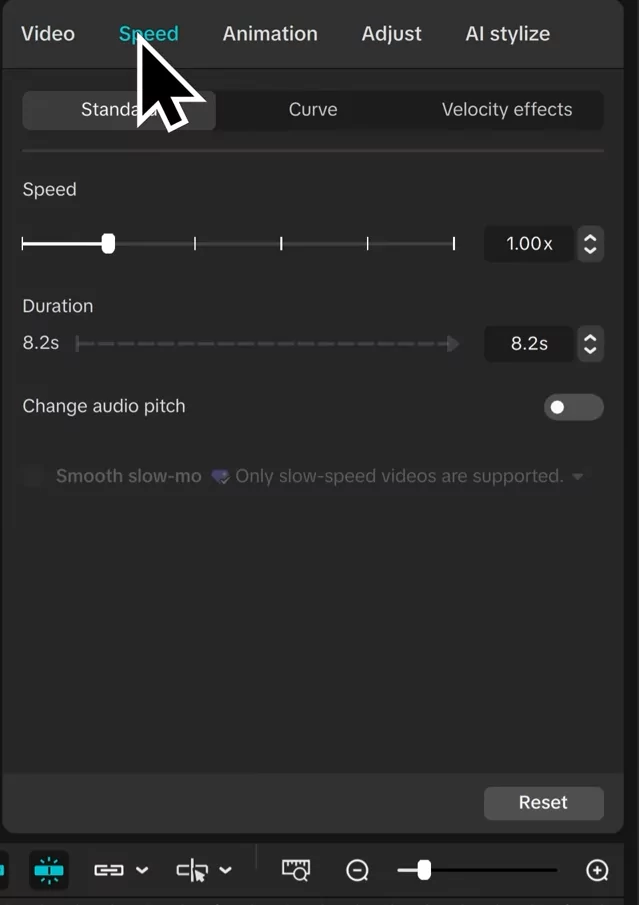Click the zoom-to-fit timeline icon
Viewport: 639px width, 905px height.
point(296,870)
